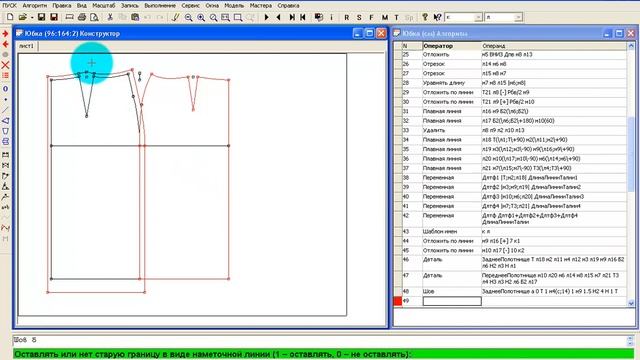
Task: Click the red right arrow tool
Action: coord(5,33)
